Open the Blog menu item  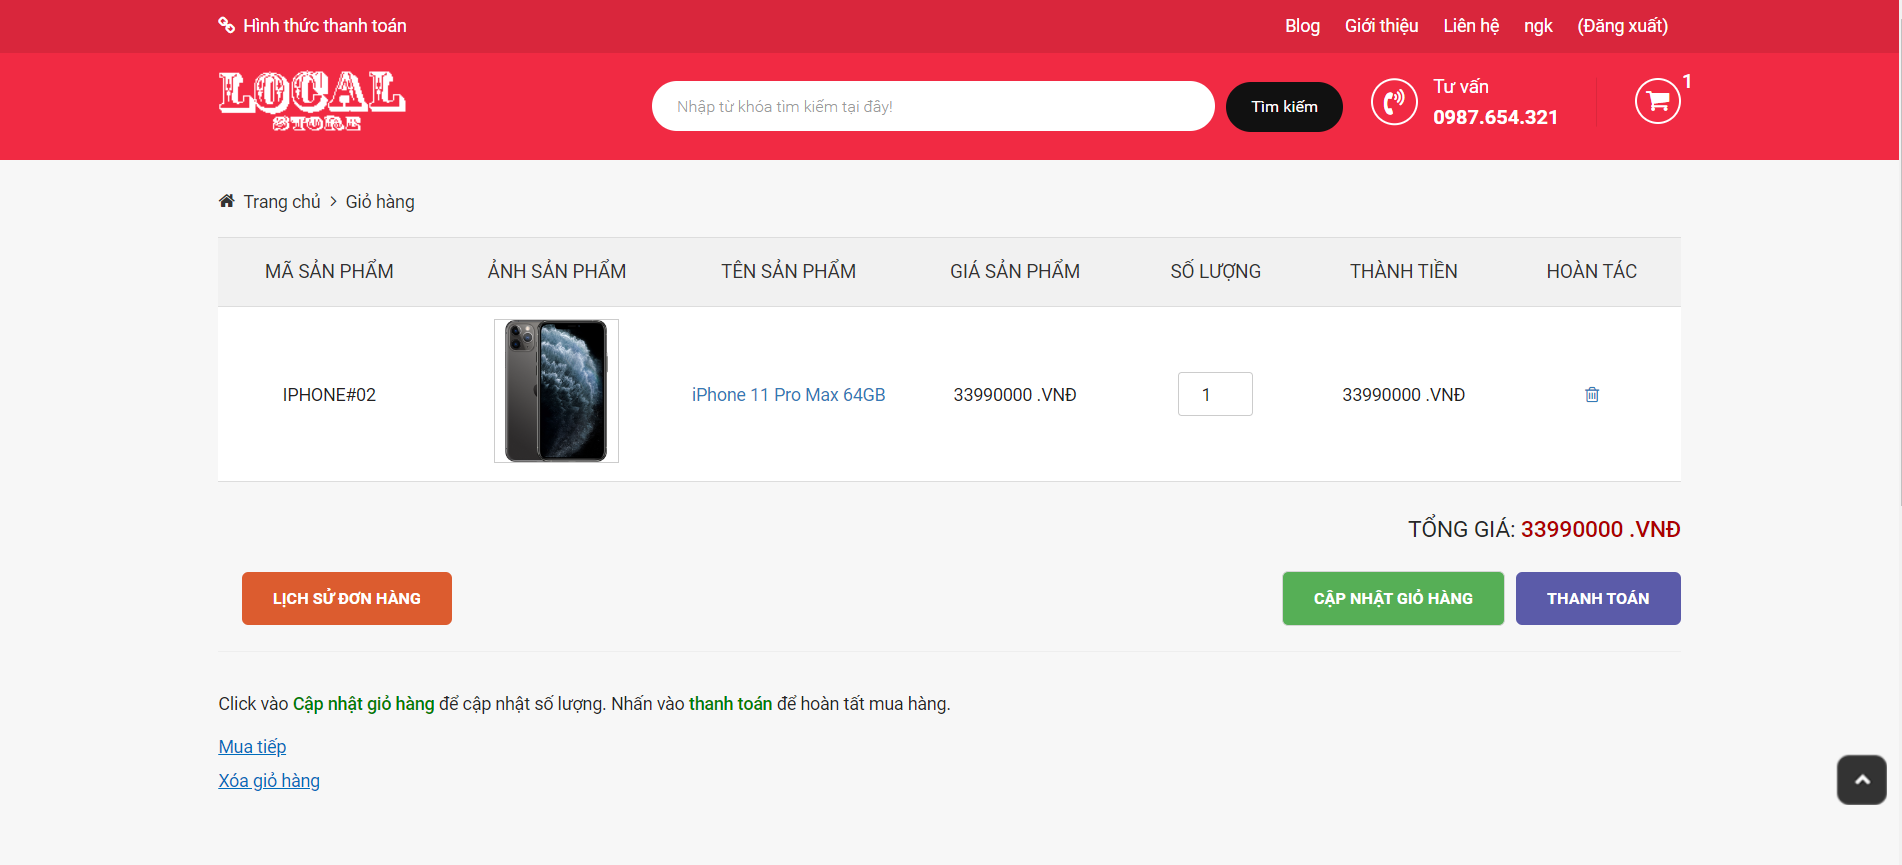pyautogui.click(x=1302, y=26)
